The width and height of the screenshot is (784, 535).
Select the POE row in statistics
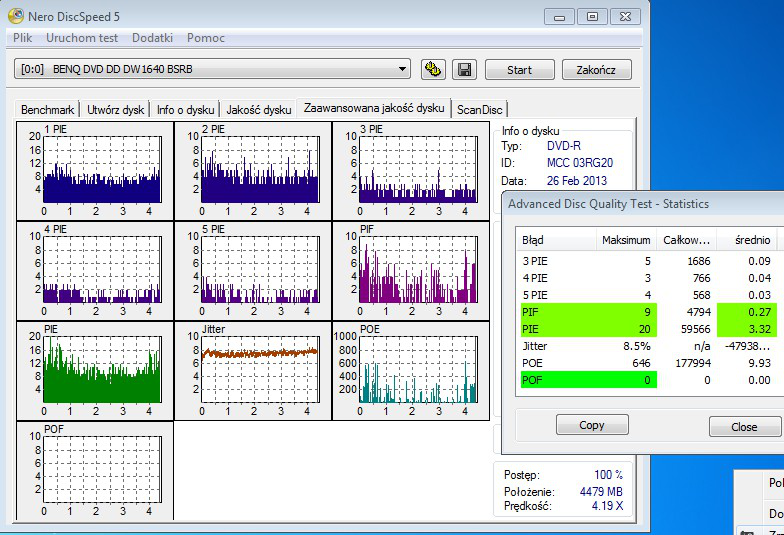(647, 363)
